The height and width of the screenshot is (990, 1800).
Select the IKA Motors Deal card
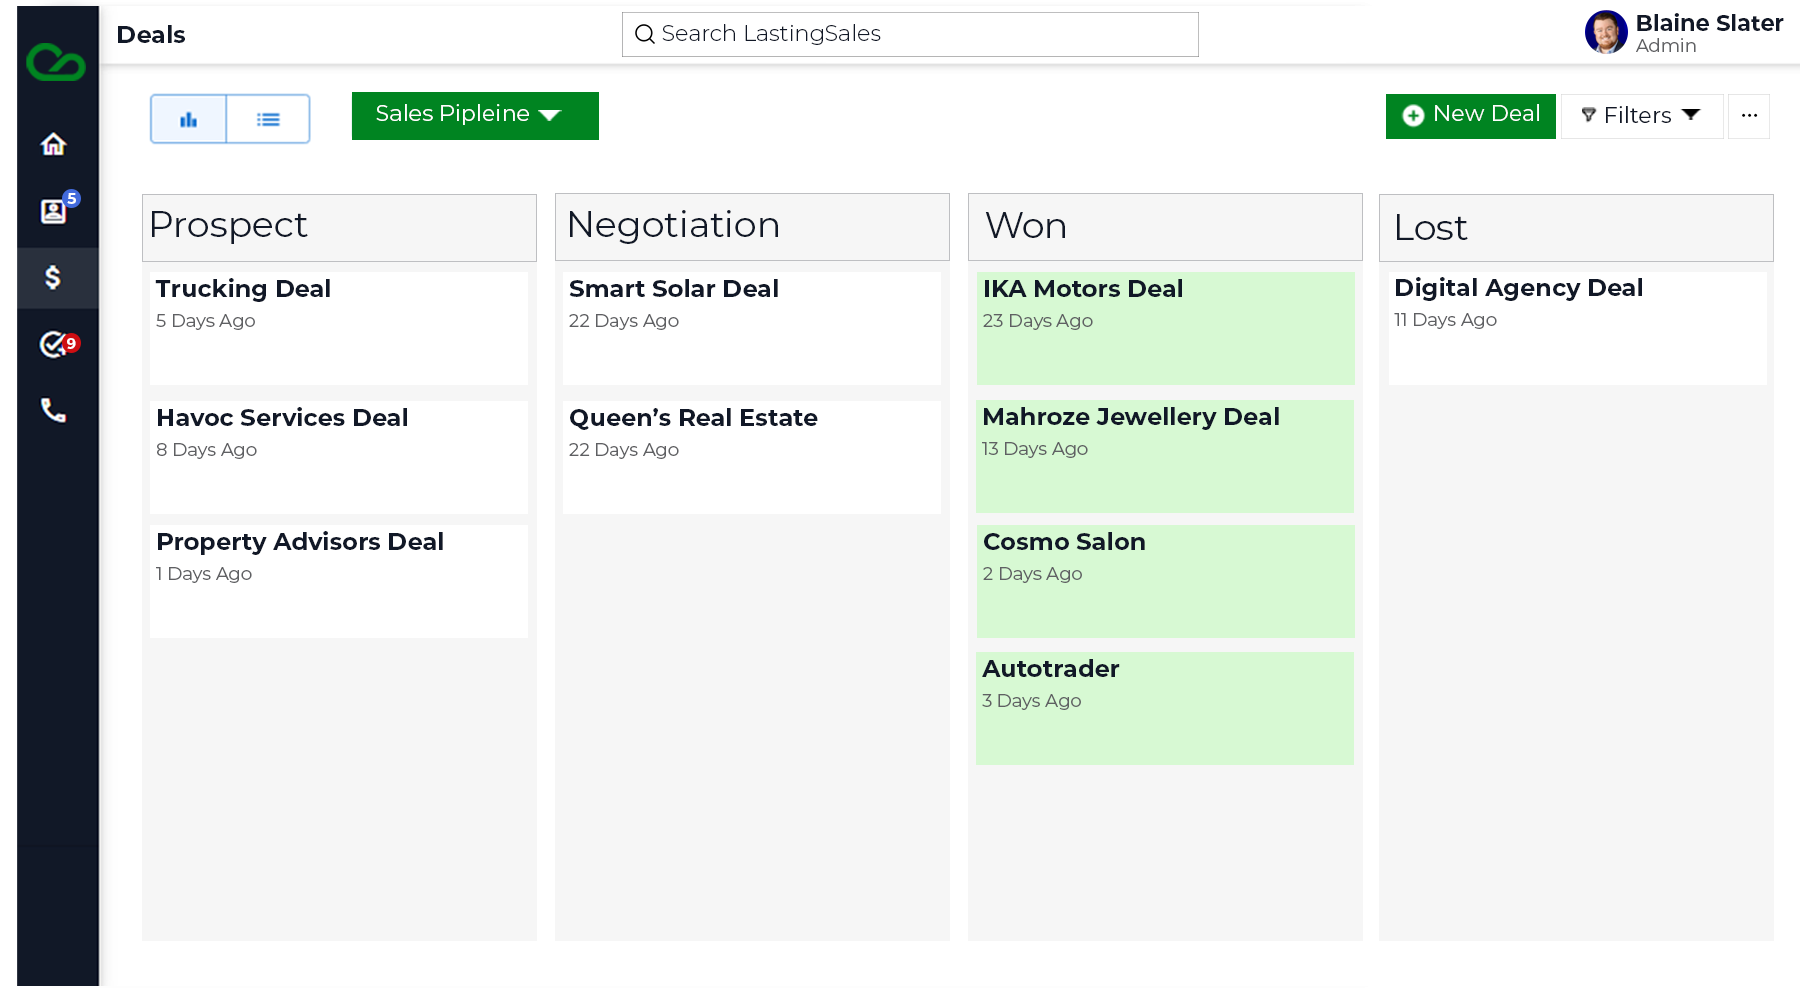(x=1166, y=328)
